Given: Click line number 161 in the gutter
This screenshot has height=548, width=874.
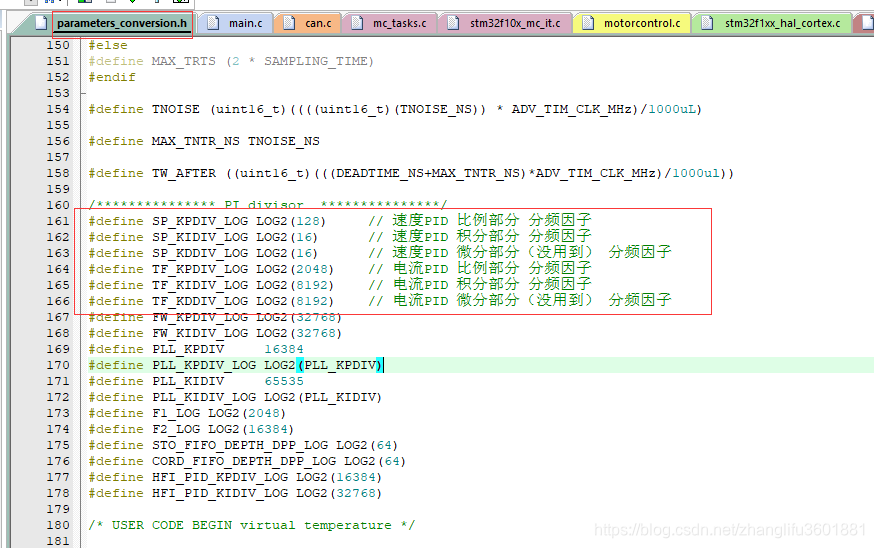Looking at the screenshot, I should pos(58,221).
